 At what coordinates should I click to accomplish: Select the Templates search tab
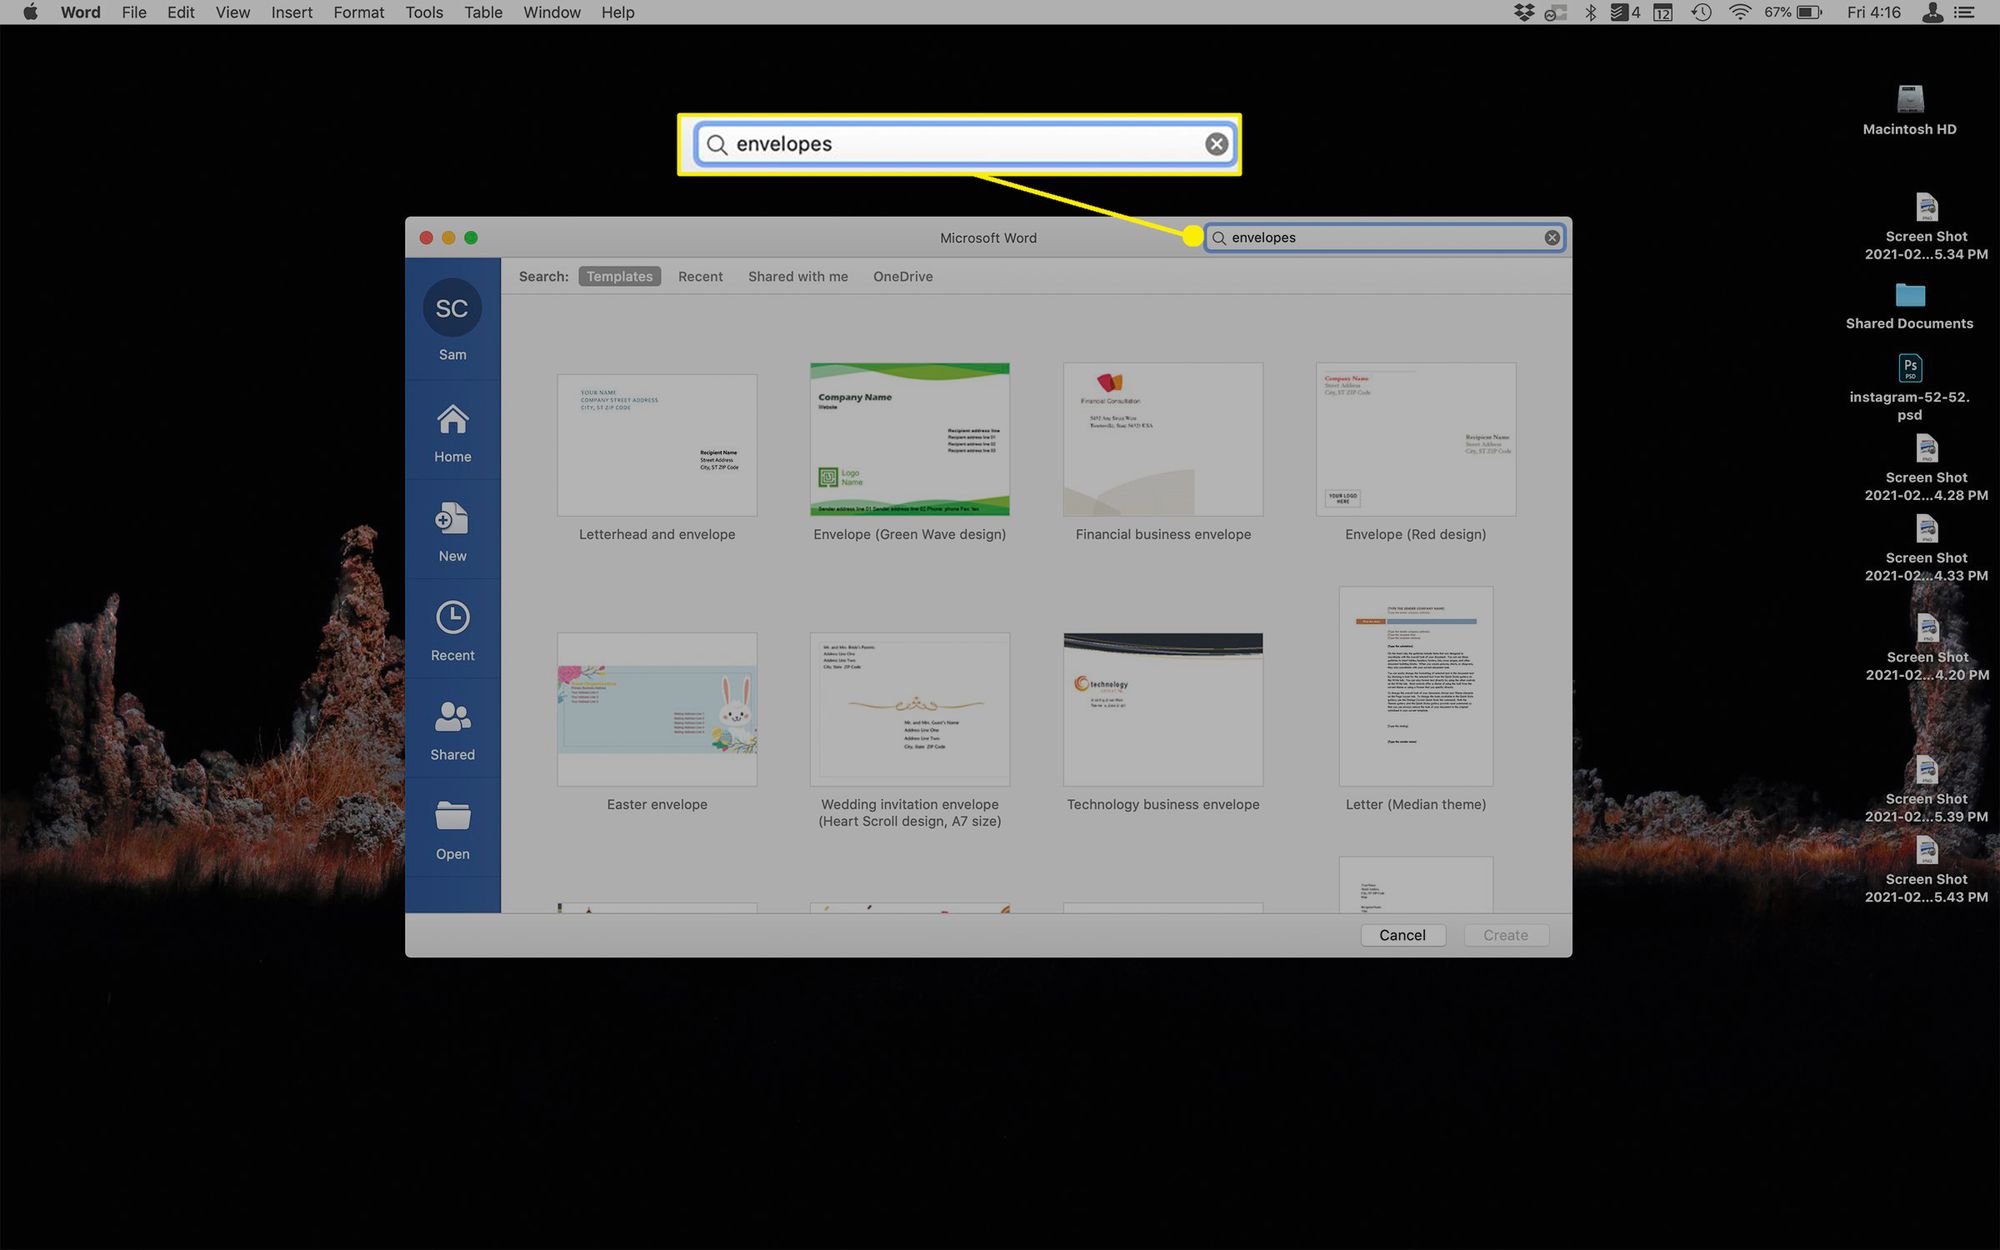618,275
